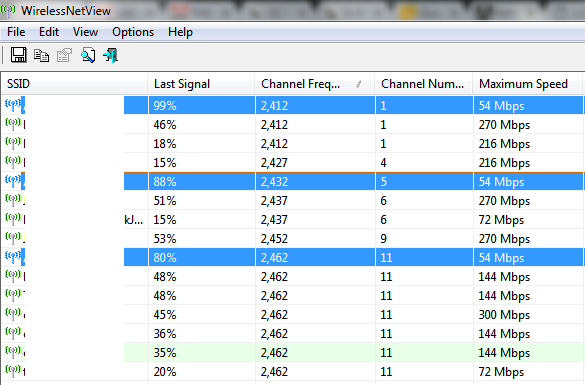The width and height of the screenshot is (585, 385).
Task: Click the Copy Selected Items toolbar icon
Action: tap(41, 55)
